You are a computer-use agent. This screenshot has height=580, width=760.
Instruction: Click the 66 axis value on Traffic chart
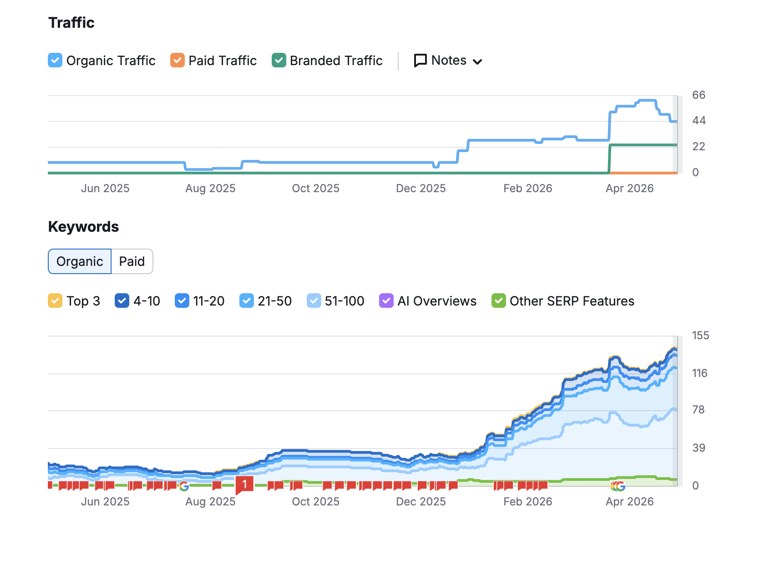point(698,95)
